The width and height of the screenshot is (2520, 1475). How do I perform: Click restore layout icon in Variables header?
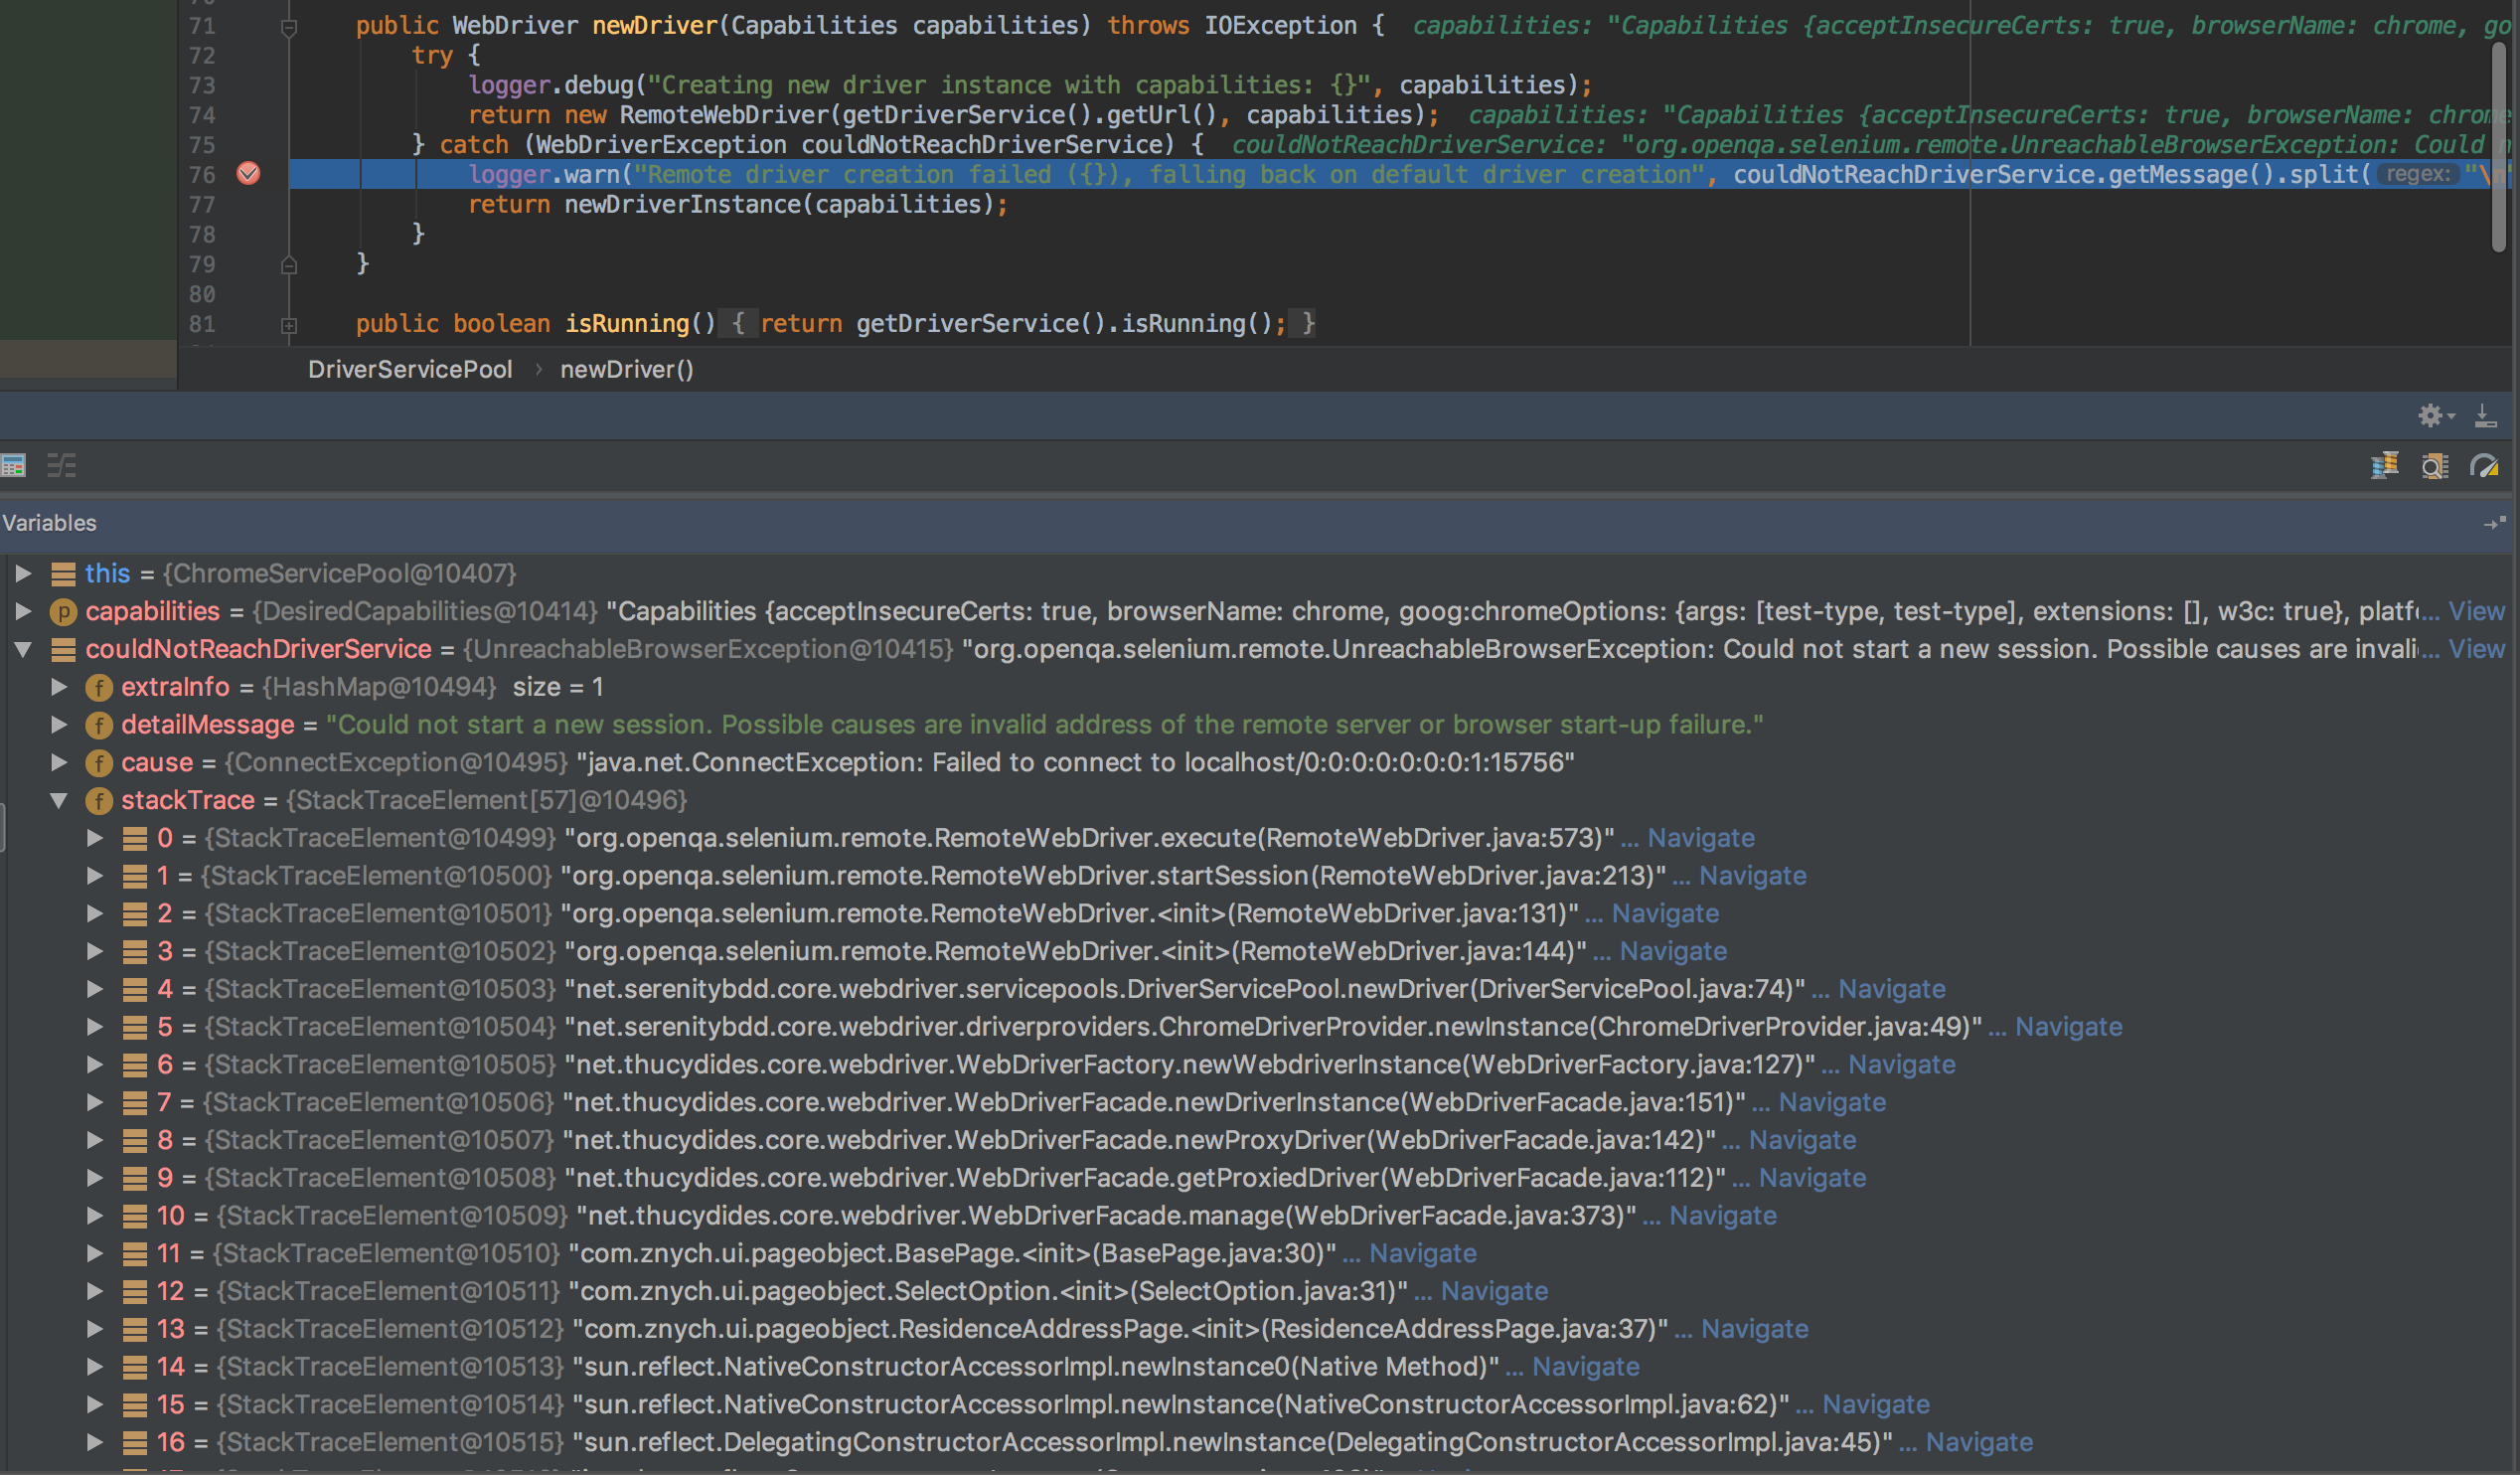[2494, 523]
